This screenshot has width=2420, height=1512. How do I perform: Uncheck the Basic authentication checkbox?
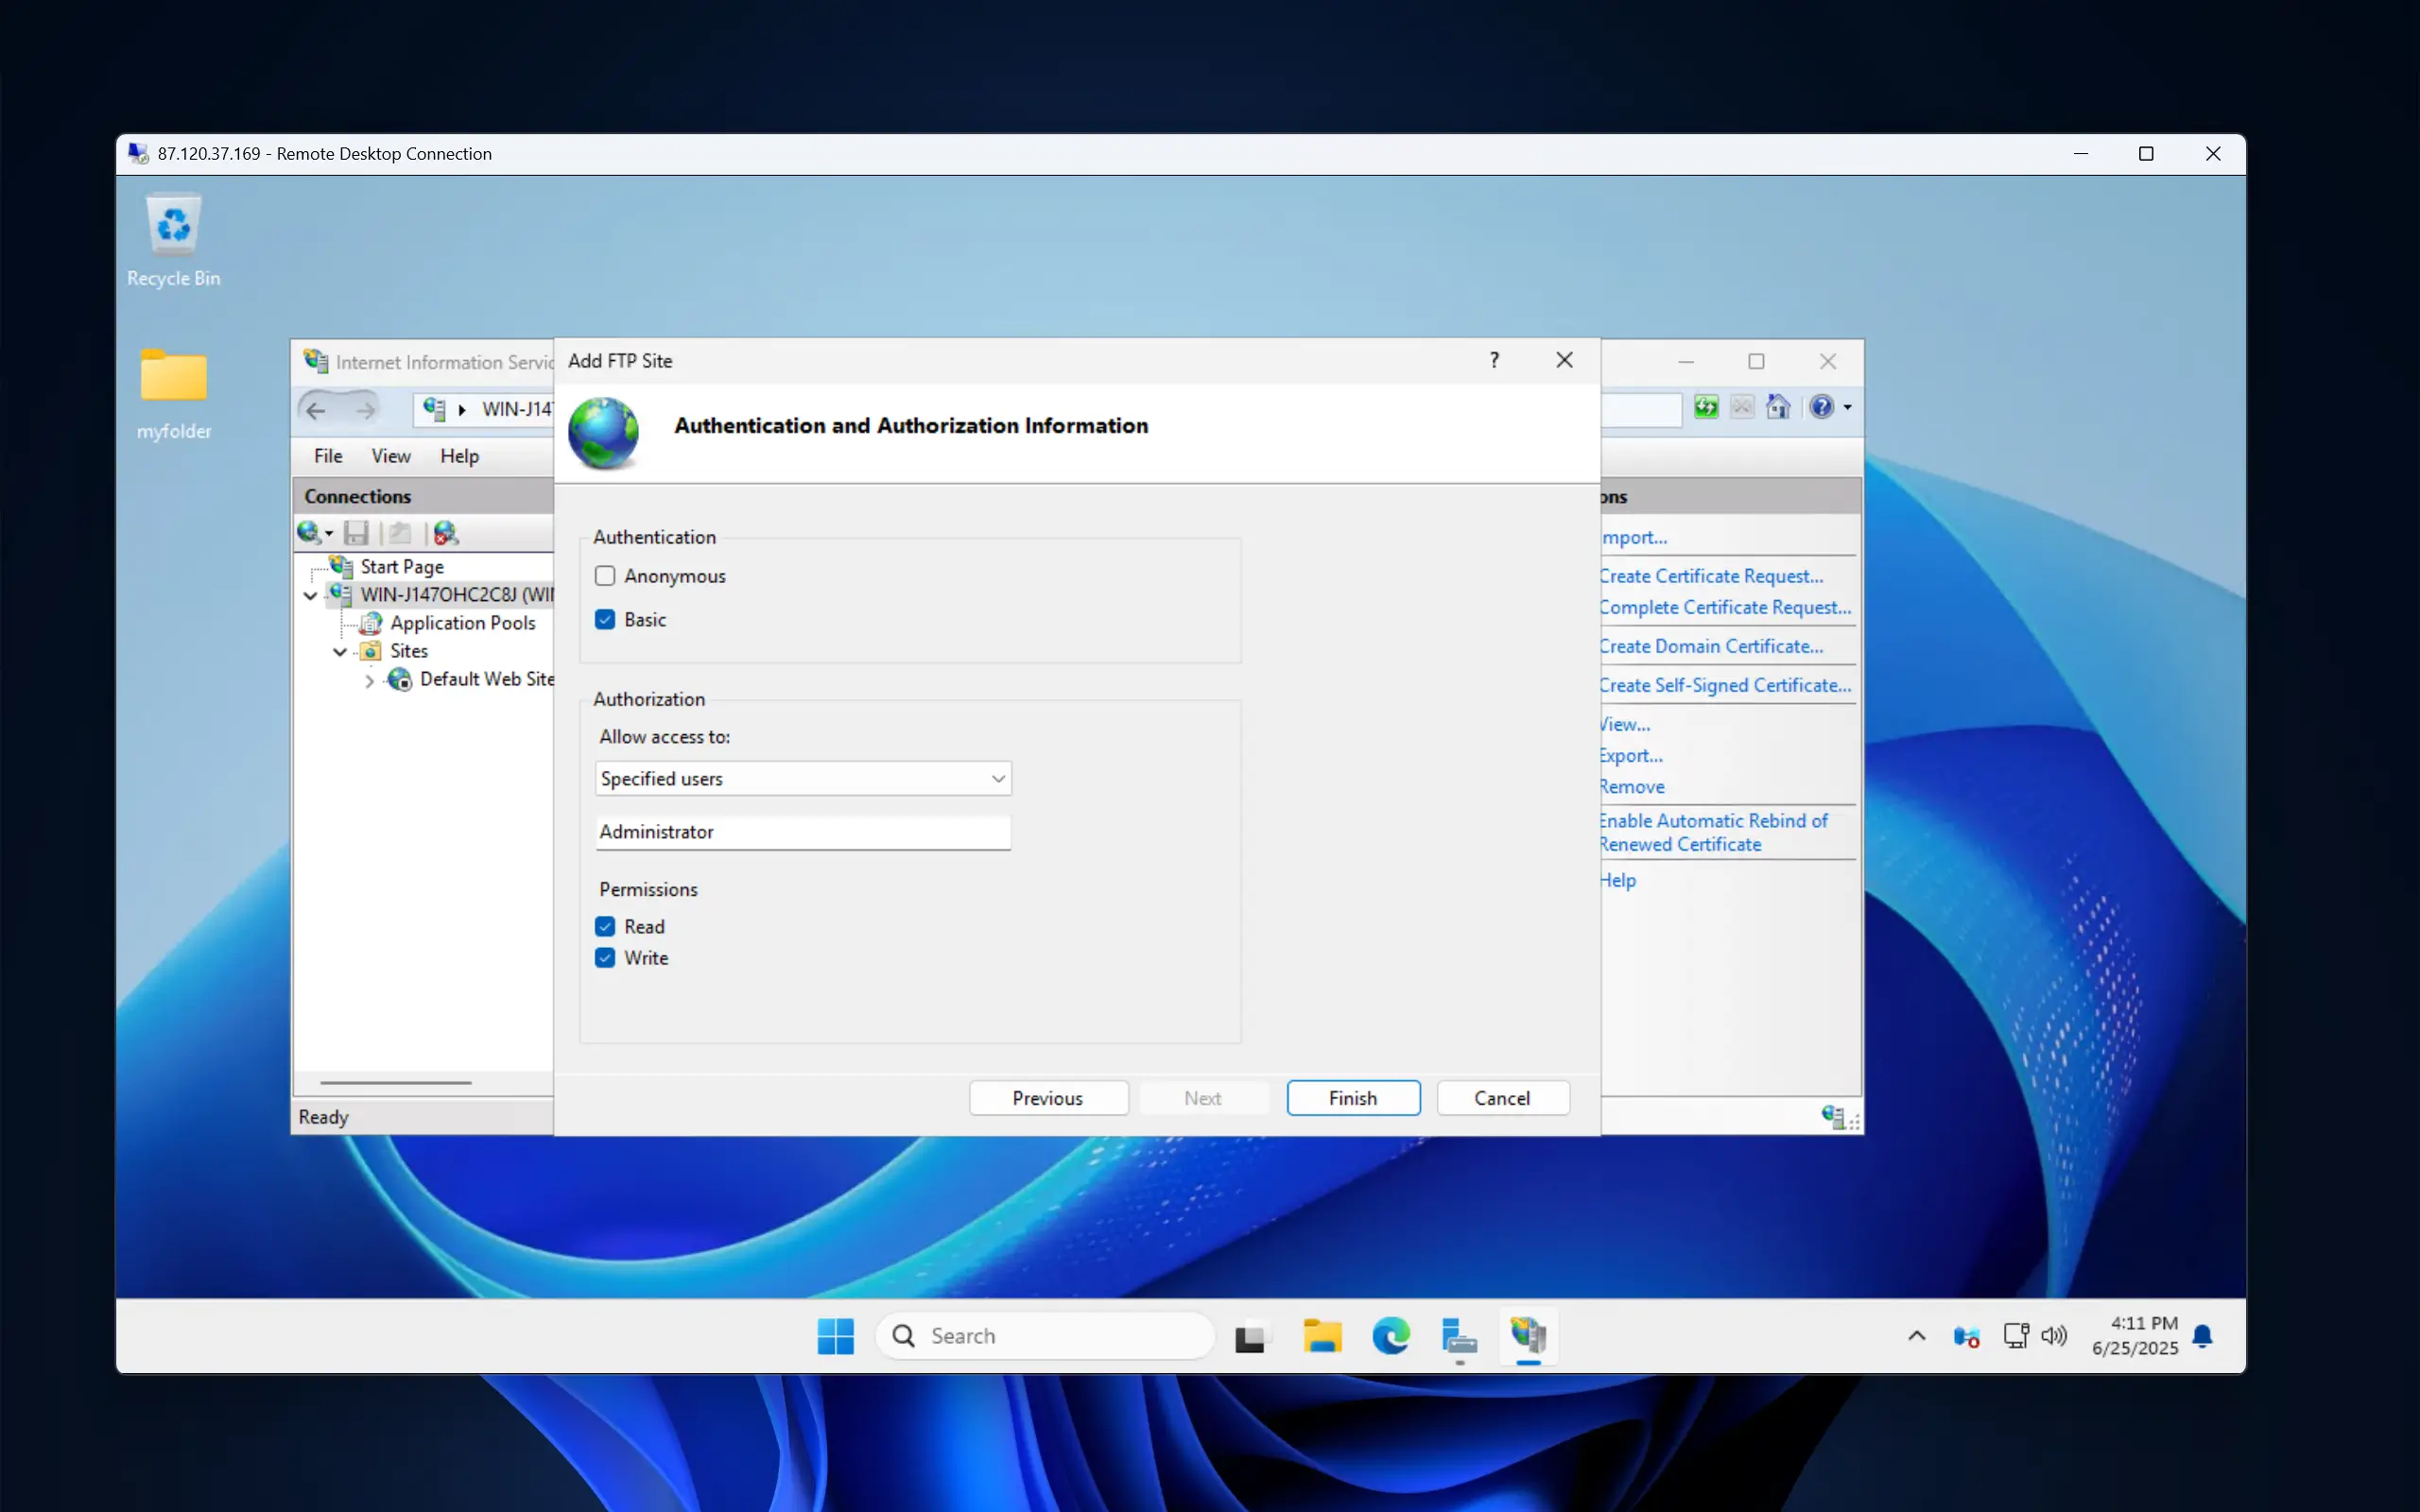point(605,620)
